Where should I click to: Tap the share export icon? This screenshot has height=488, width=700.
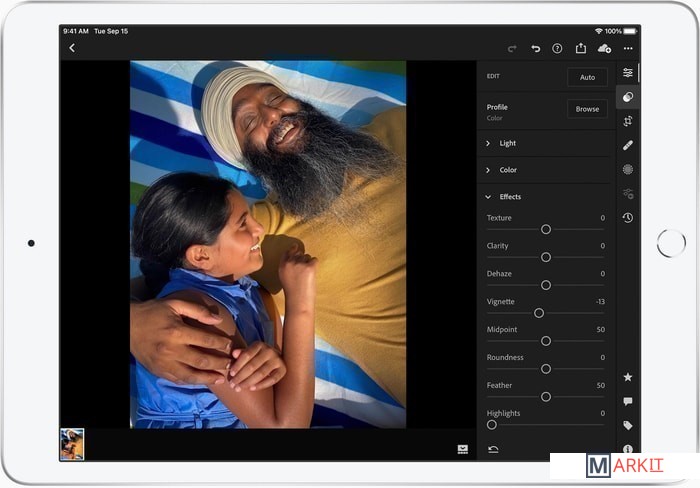[580, 48]
